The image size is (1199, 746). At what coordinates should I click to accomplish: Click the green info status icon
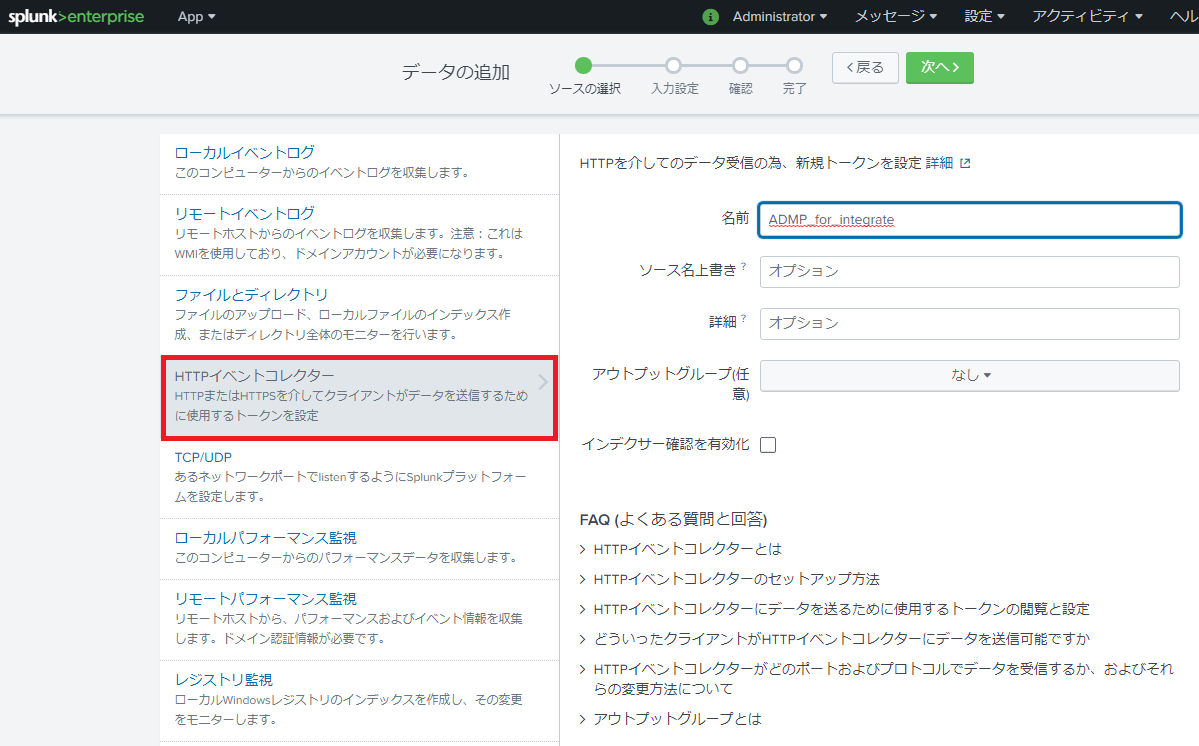coord(711,17)
